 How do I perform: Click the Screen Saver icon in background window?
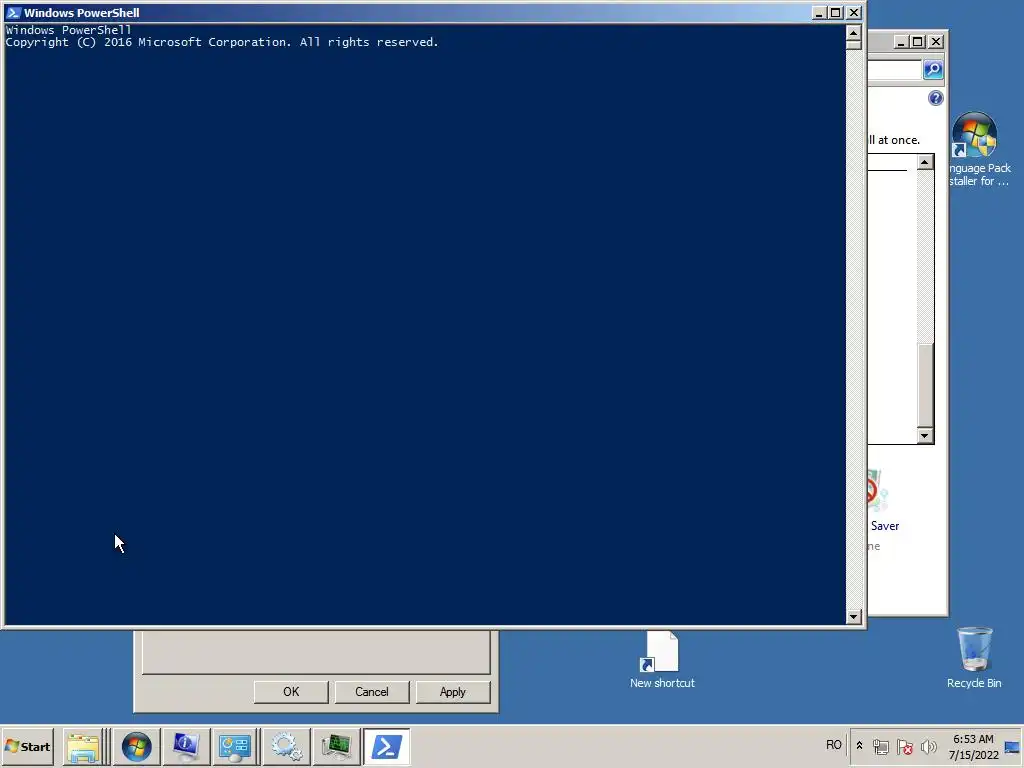pyautogui.click(x=875, y=490)
